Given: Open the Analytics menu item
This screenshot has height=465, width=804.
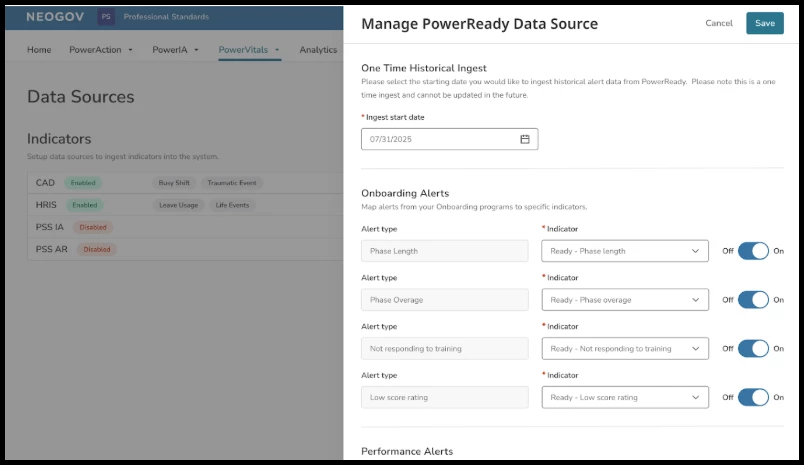Looking at the screenshot, I should tap(318, 50).
